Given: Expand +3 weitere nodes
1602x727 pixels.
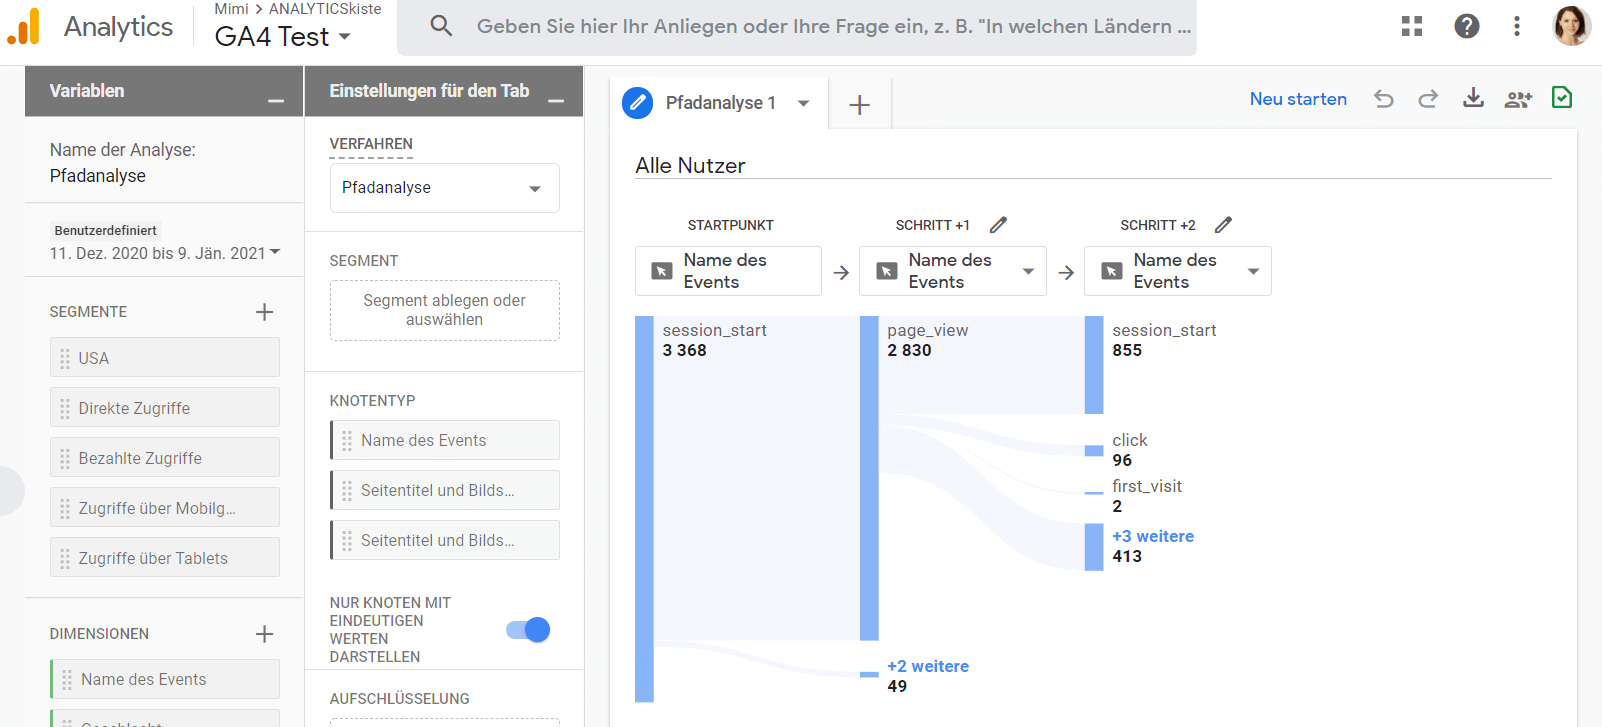Looking at the screenshot, I should [x=1153, y=536].
